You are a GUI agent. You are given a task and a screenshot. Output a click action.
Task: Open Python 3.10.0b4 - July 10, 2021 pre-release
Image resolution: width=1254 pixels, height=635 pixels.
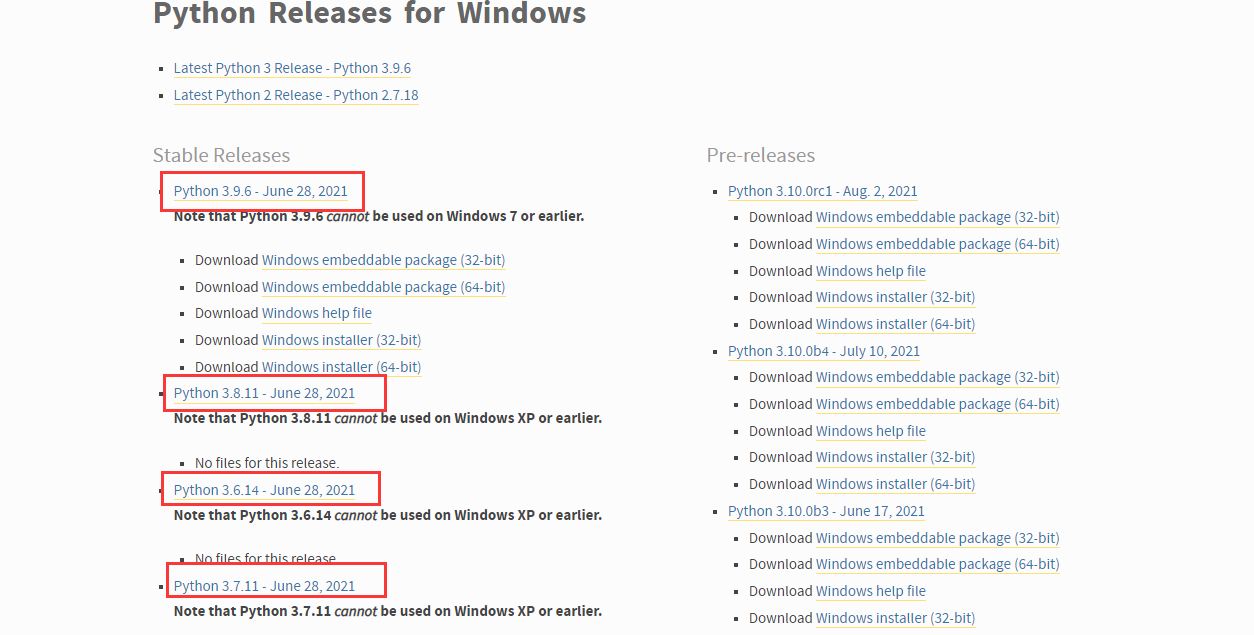pyautogui.click(x=824, y=351)
